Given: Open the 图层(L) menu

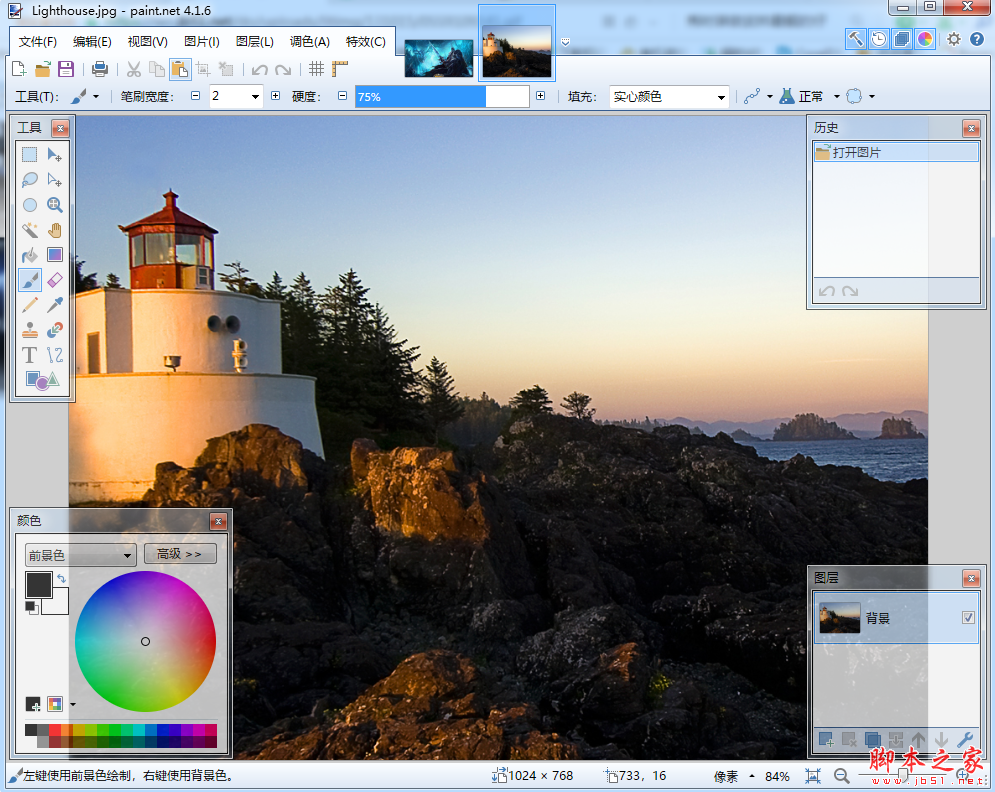Looking at the screenshot, I should (254, 42).
